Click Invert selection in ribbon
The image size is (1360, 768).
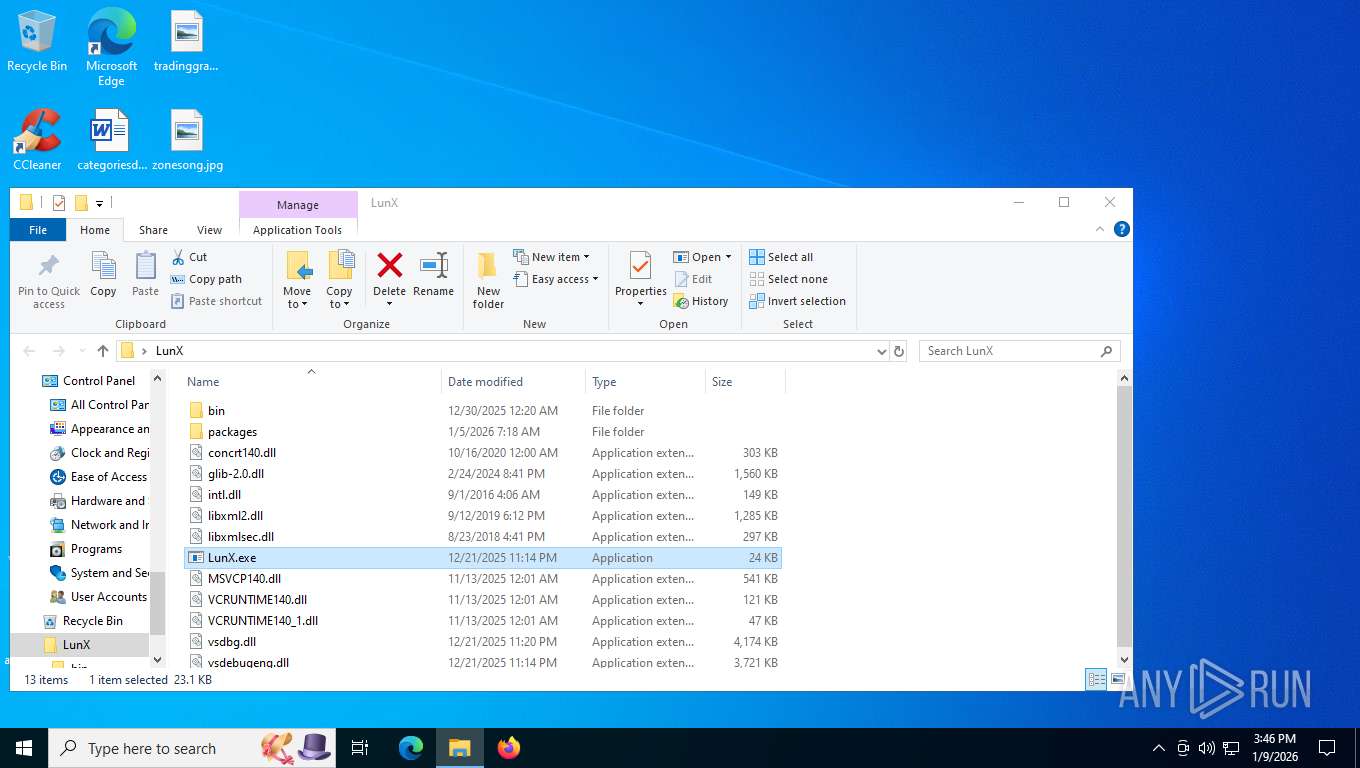click(797, 301)
